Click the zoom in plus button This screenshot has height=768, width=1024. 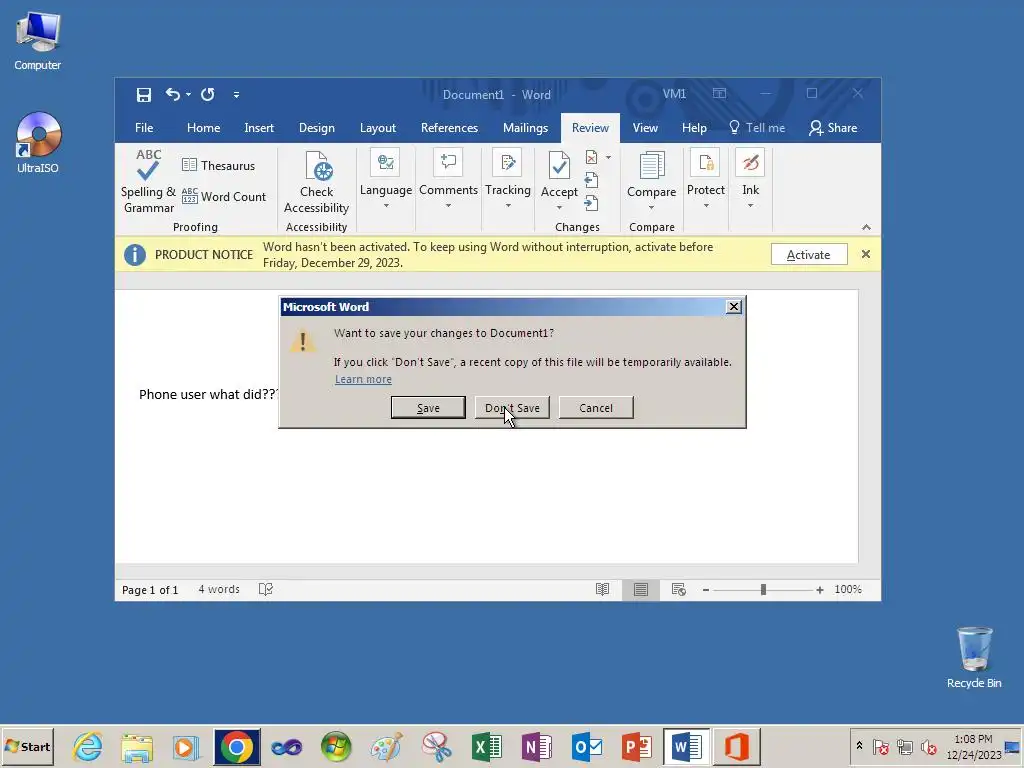coord(820,590)
